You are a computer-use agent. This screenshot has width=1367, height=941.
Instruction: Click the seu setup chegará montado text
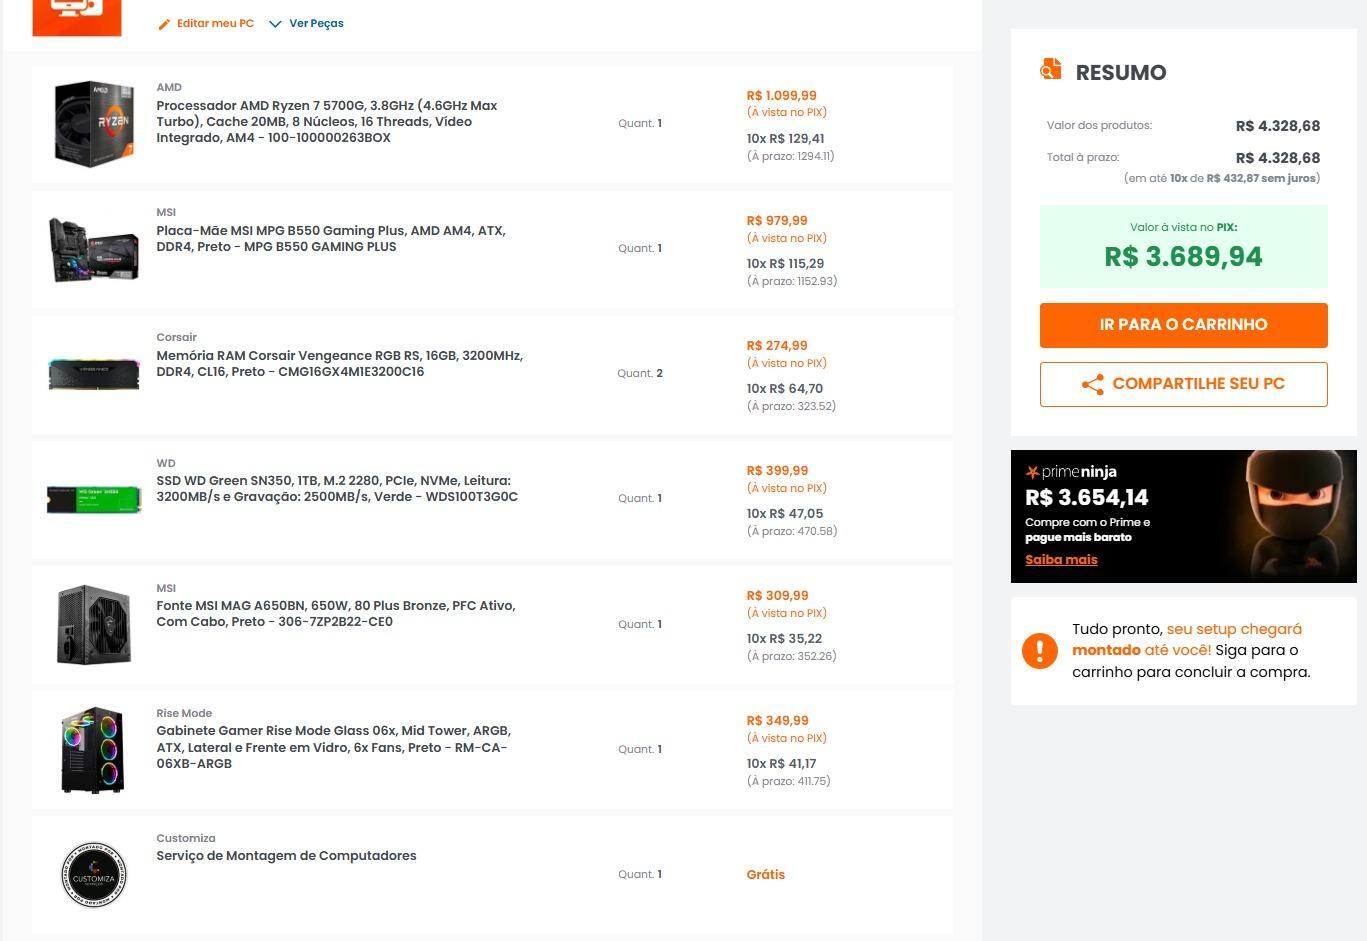point(1187,640)
